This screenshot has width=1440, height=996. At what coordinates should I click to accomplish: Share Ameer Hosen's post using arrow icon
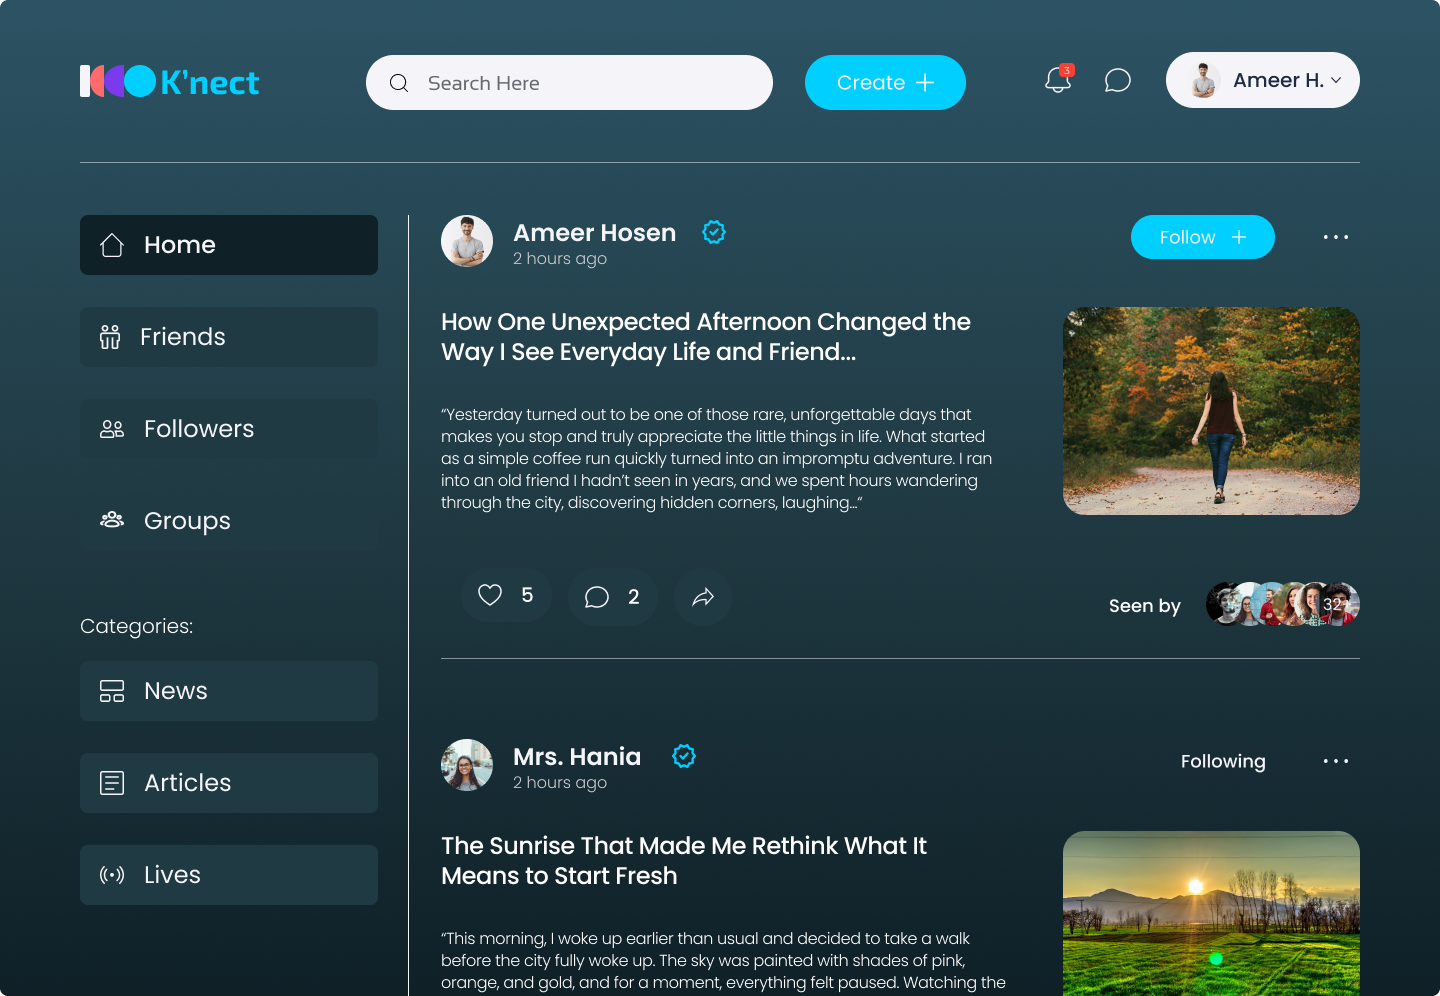[x=703, y=597]
